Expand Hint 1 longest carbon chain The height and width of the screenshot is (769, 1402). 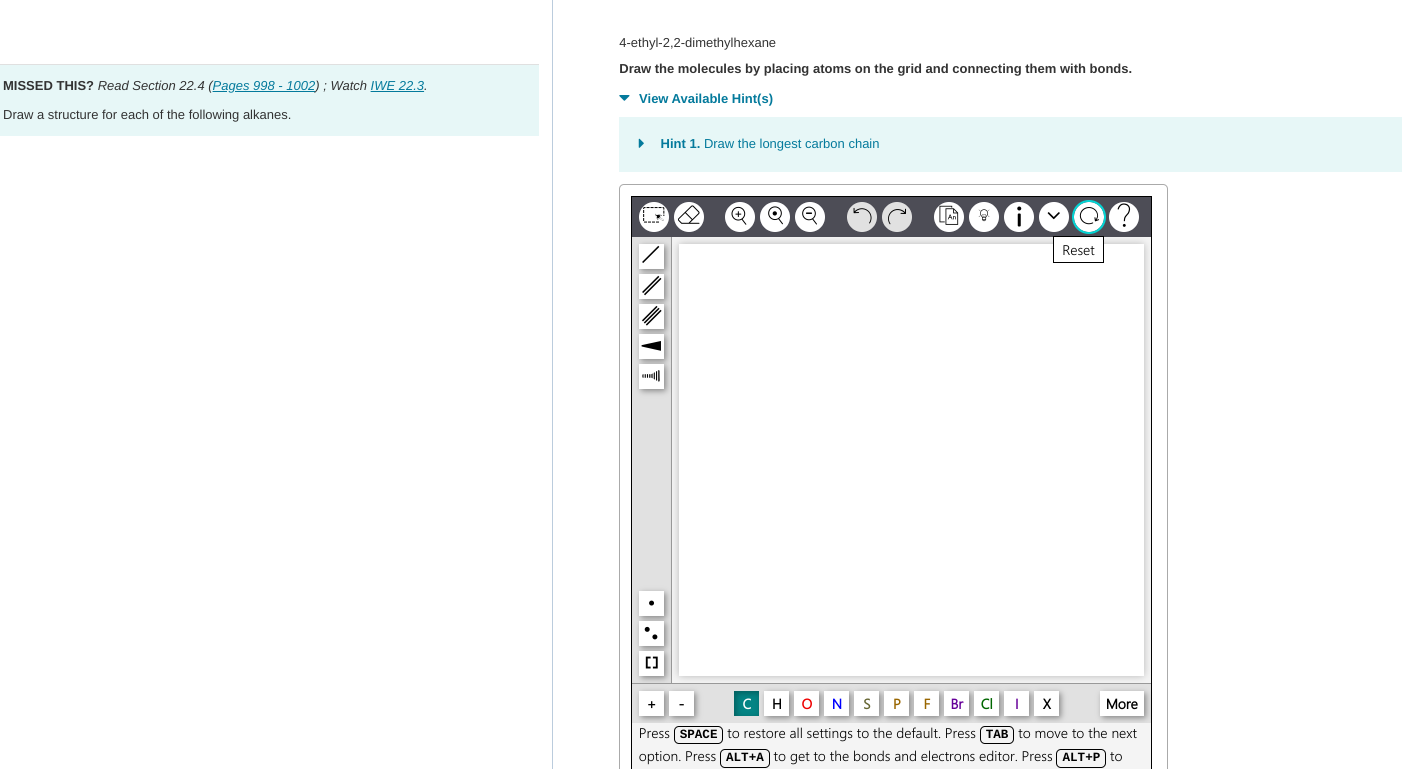tap(759, 144)
